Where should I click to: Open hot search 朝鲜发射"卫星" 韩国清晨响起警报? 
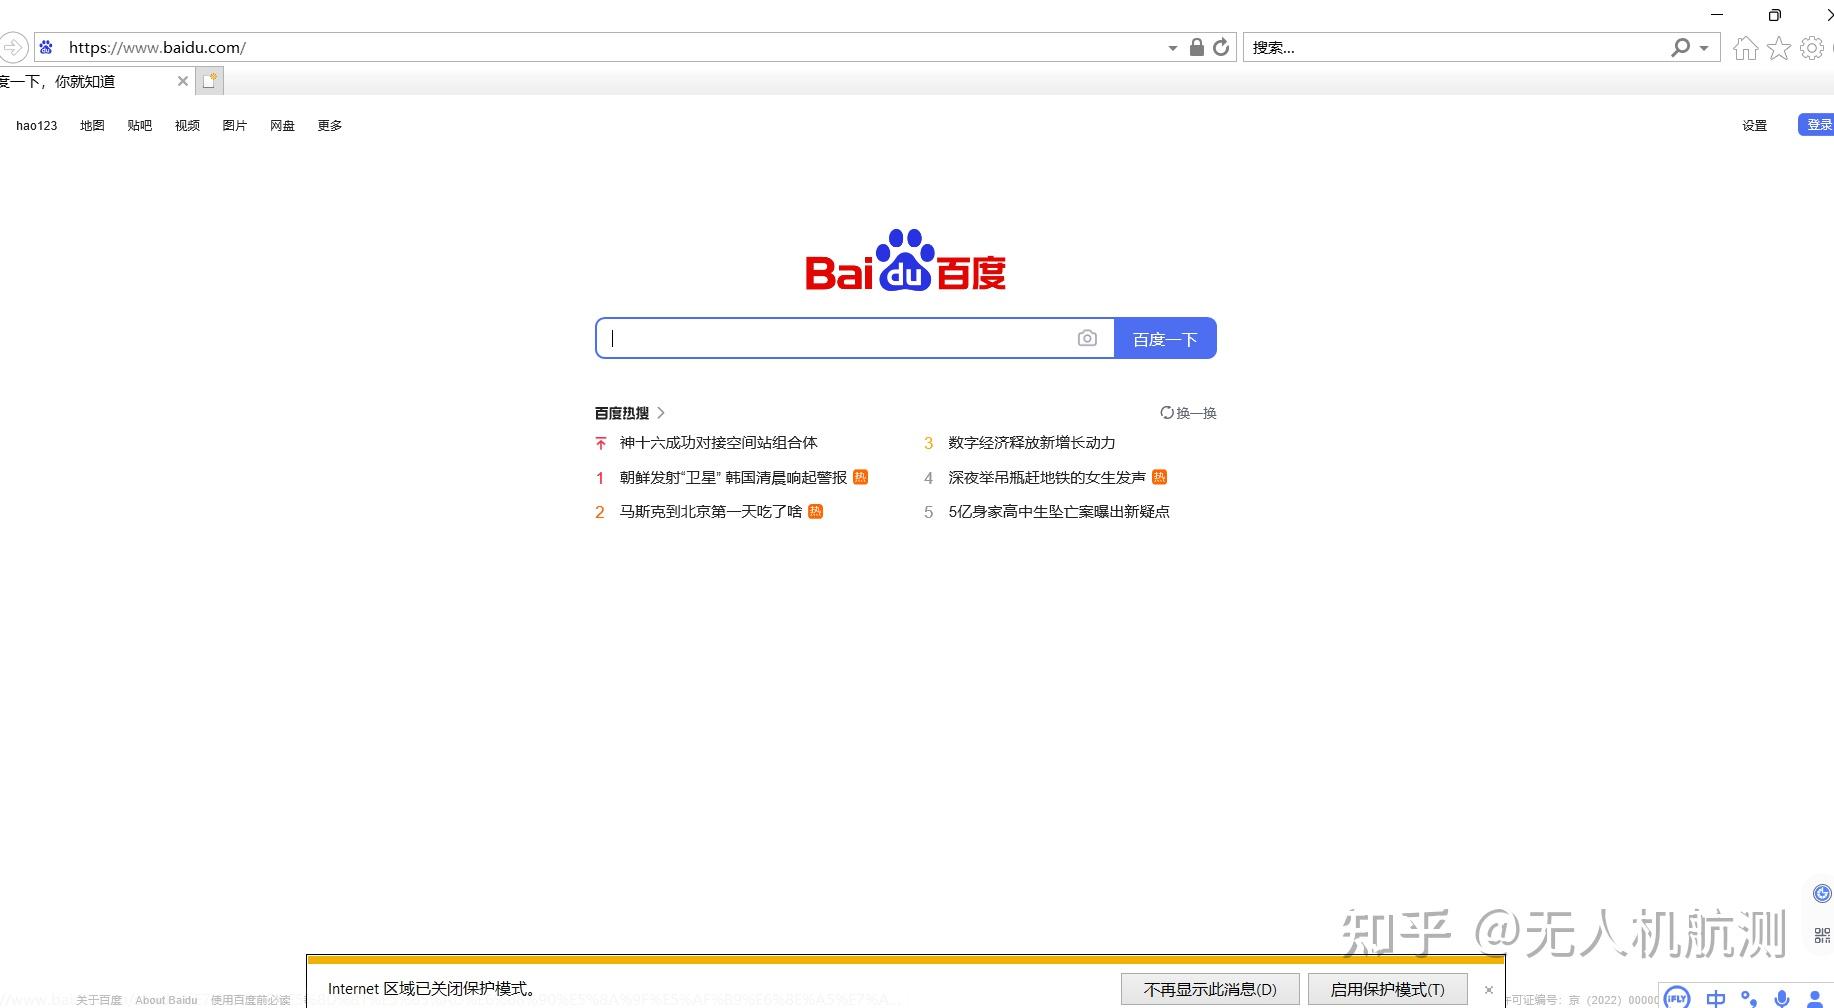[x=733, y=478]
